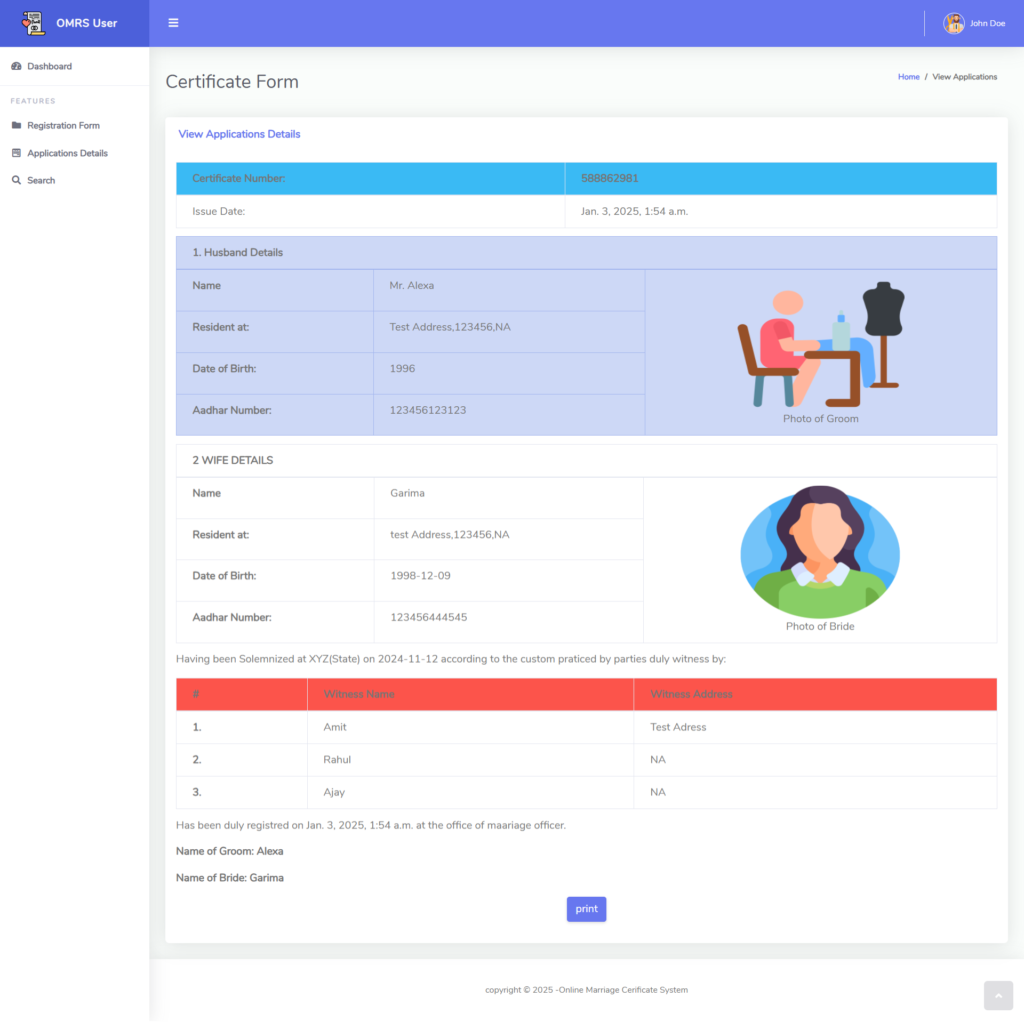Image resolution: width=1024 pixels, height=1022 pixels.
Task: Click the scroll-to-top arrow button
Action: [x=998, y=995]
